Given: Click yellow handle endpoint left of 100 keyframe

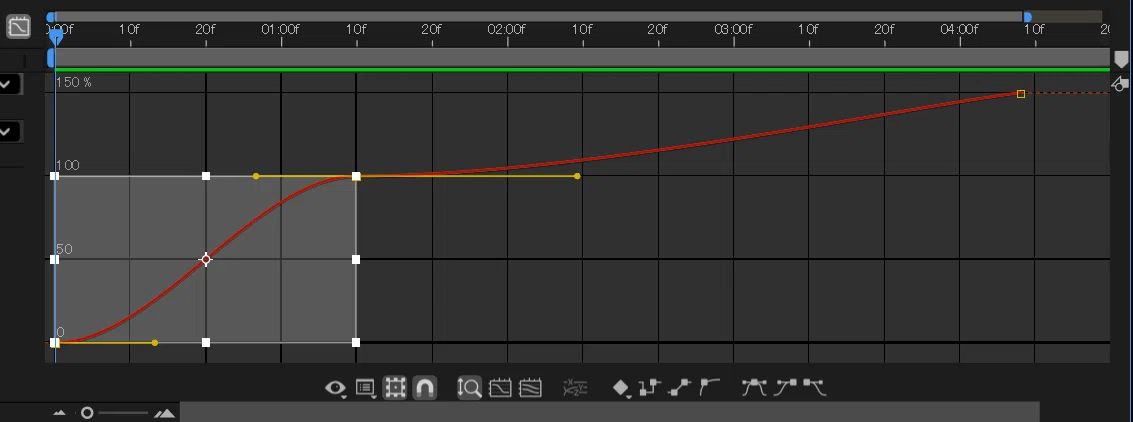Looking at the screenshot, I should tap(256, 176).
